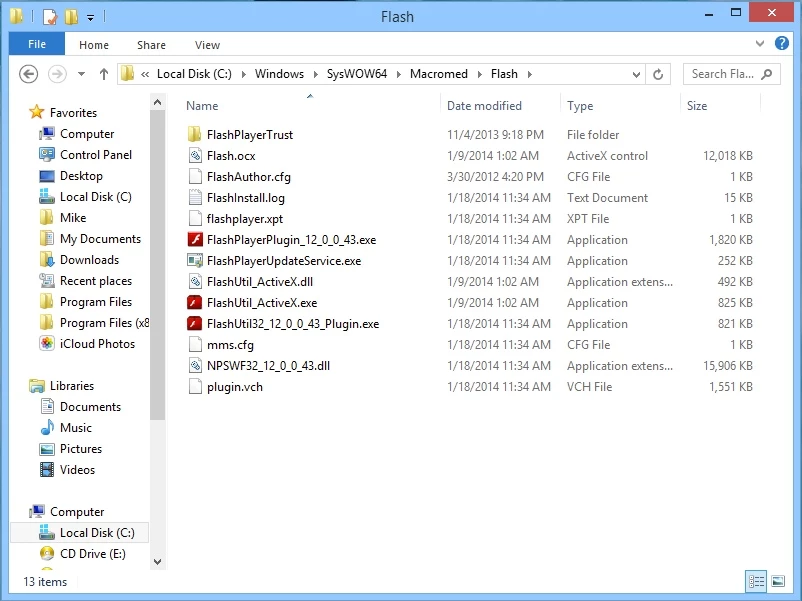This screenshot has height=601, width=802.
Task: Open Pictures library in sidebar
Action: [81, 449]
